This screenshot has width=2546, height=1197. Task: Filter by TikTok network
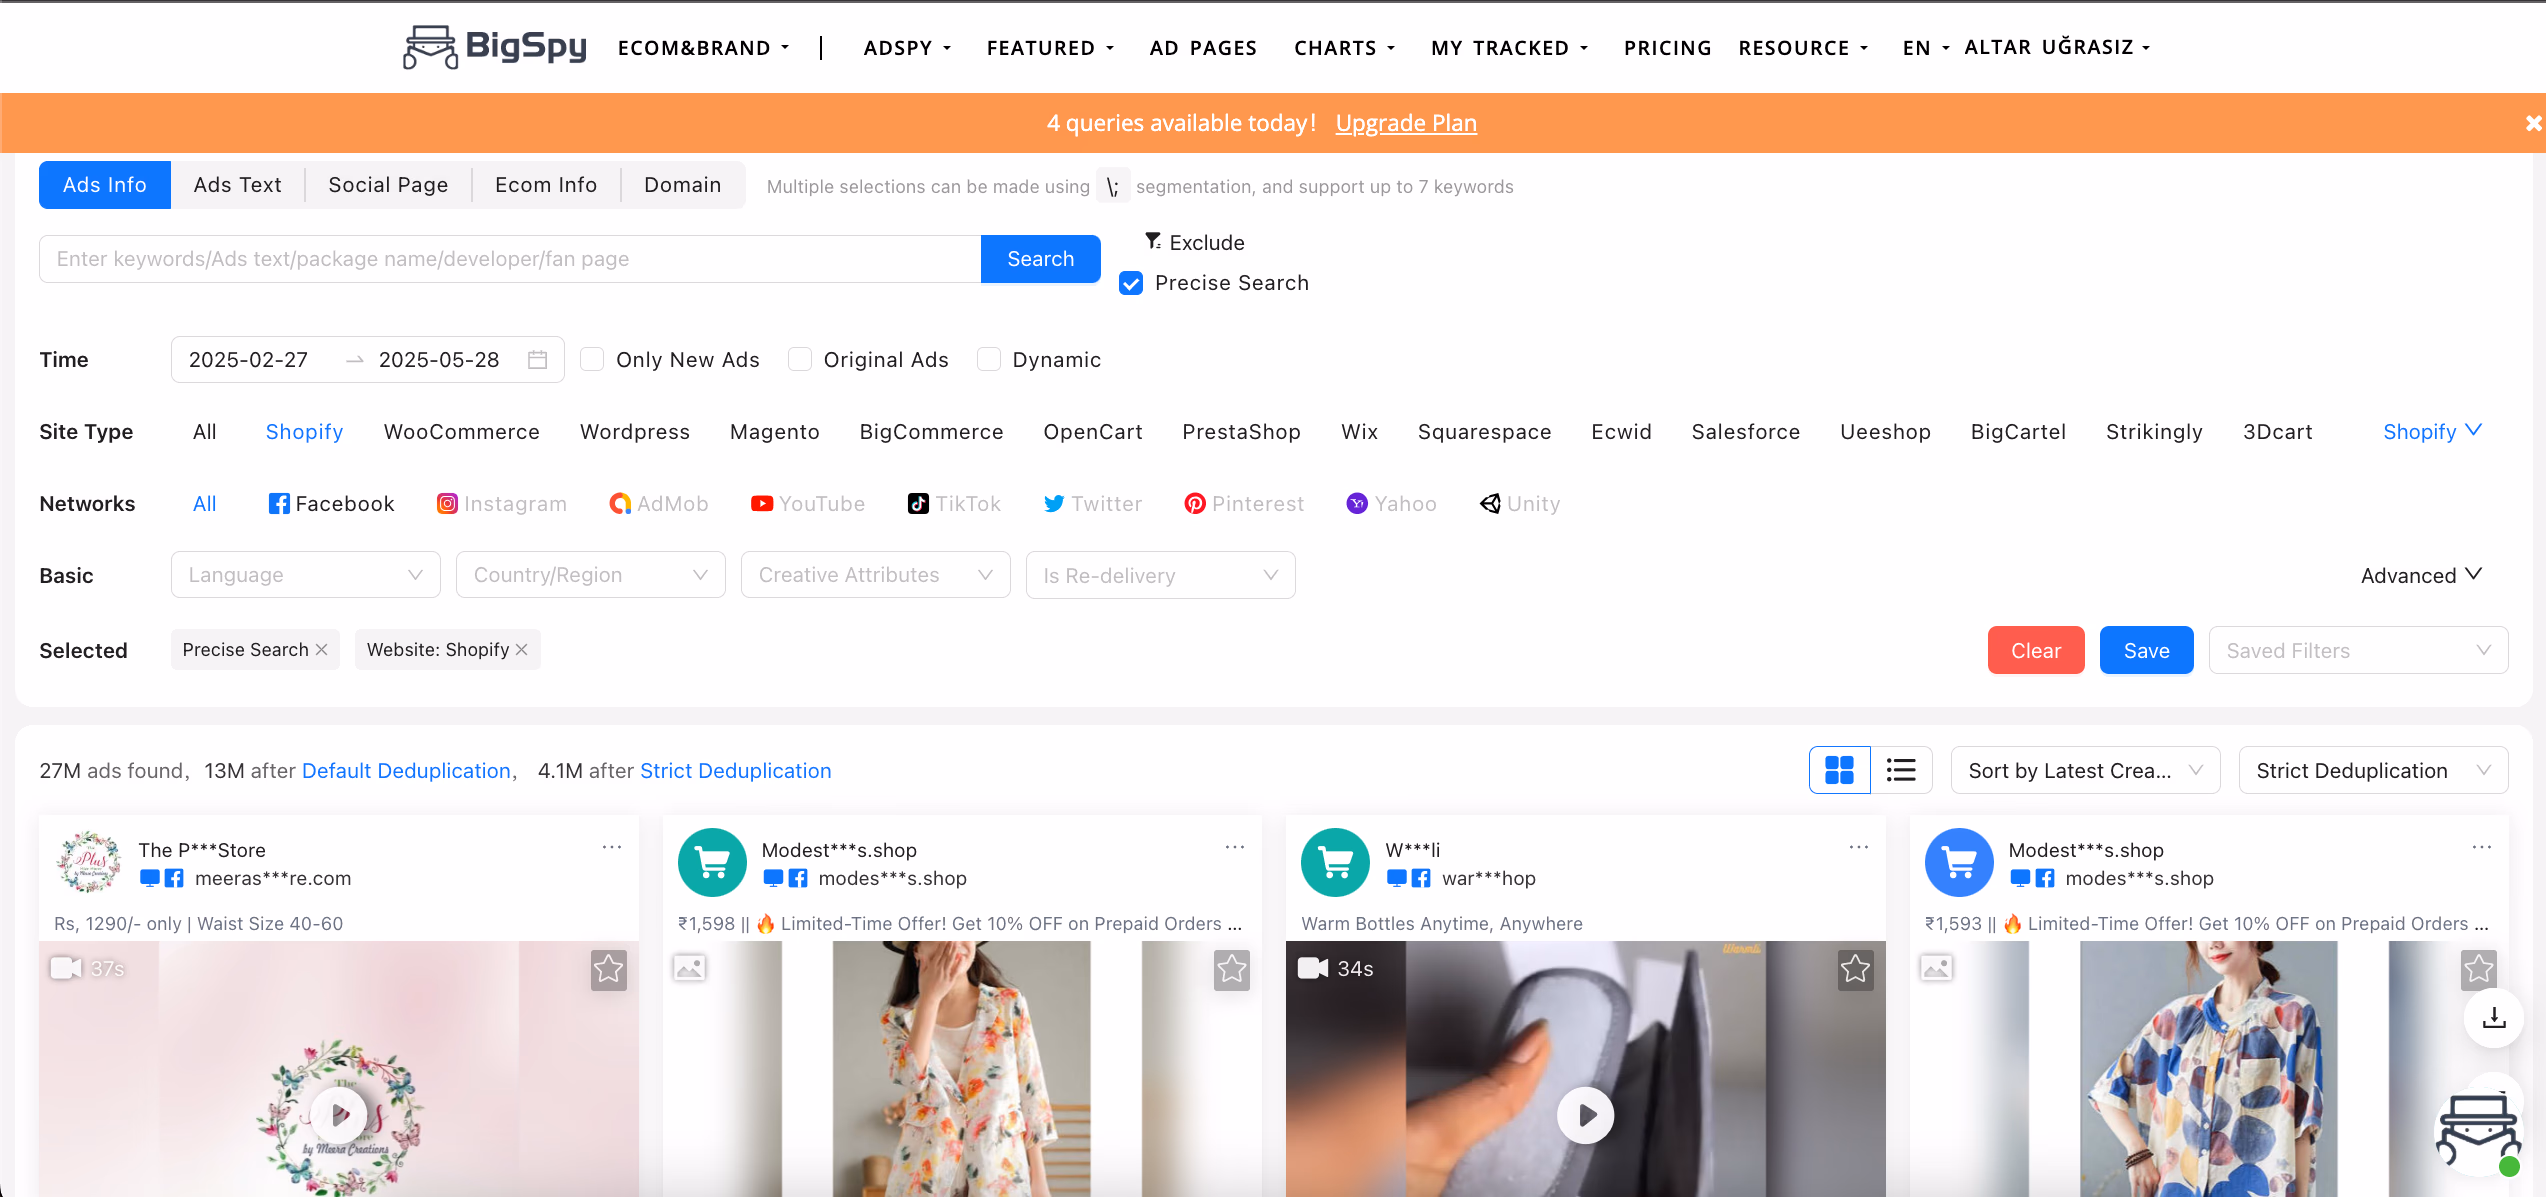tap(954, 504)
